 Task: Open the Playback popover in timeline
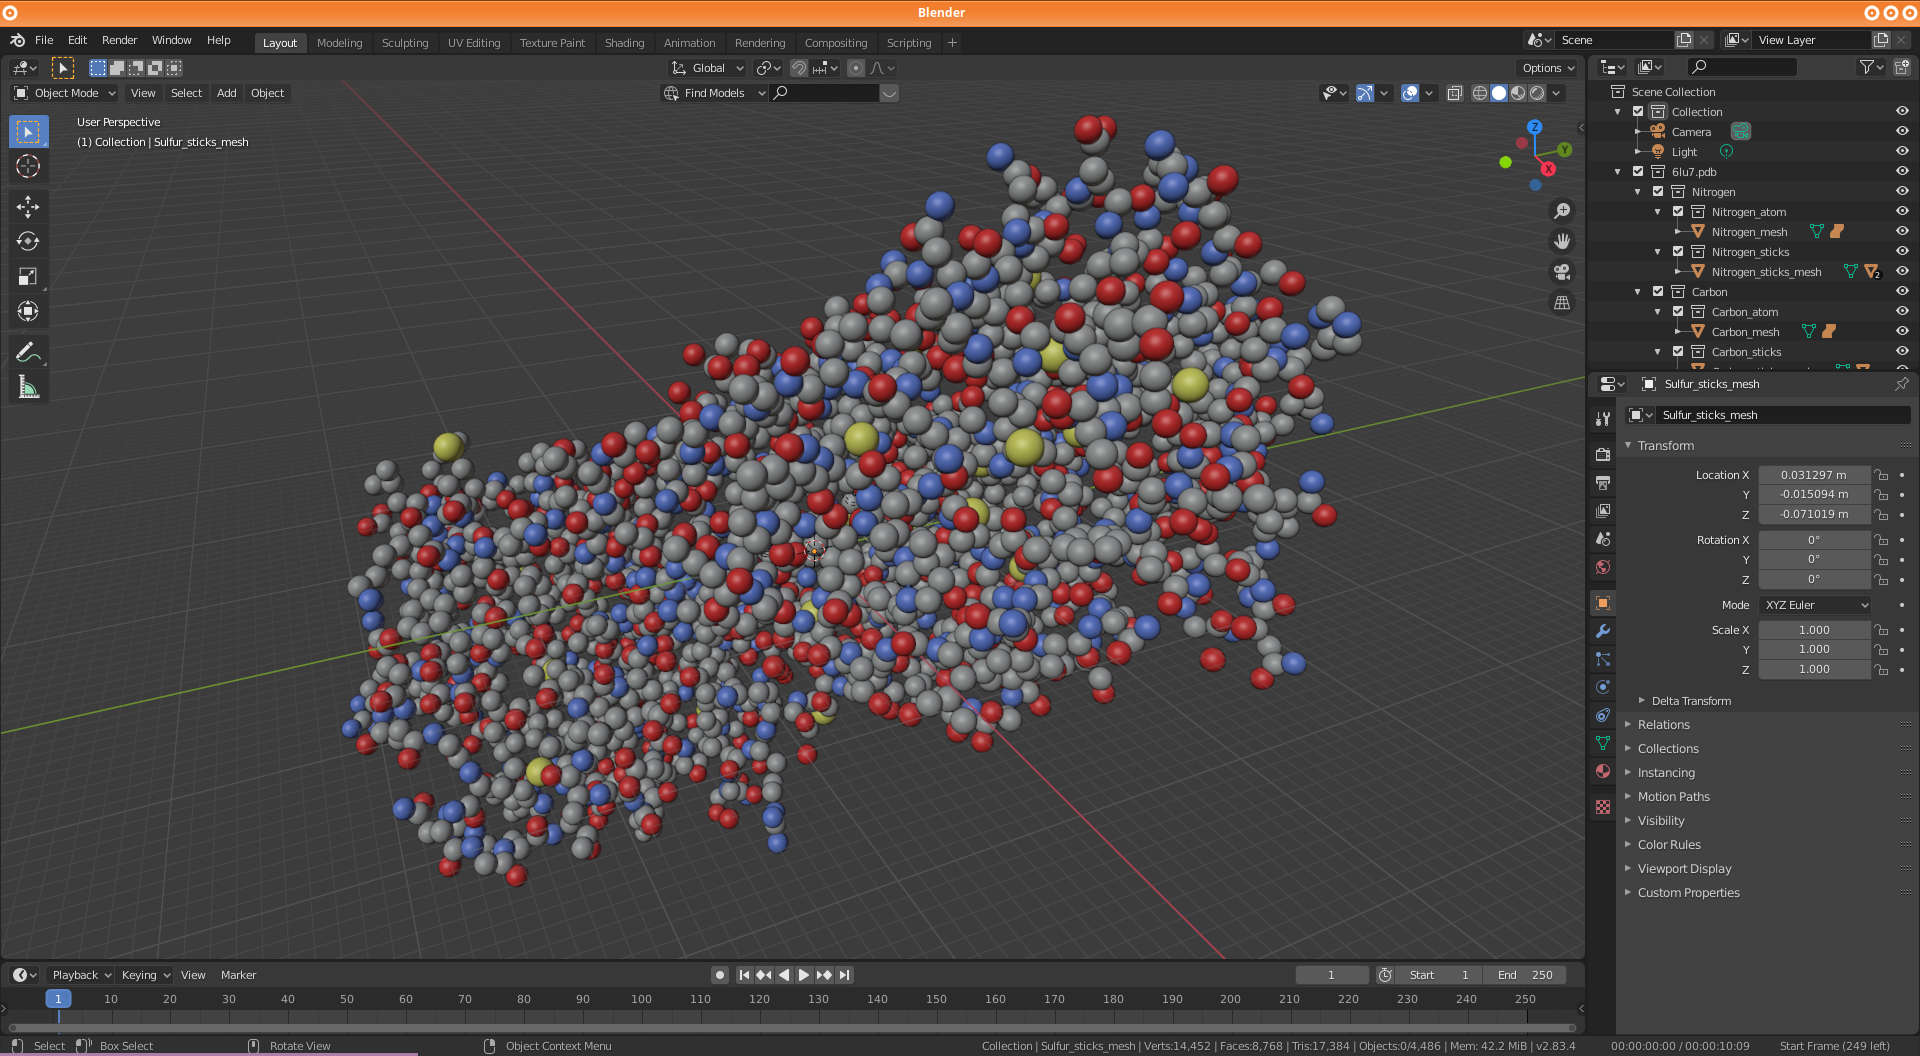(81, 975)
